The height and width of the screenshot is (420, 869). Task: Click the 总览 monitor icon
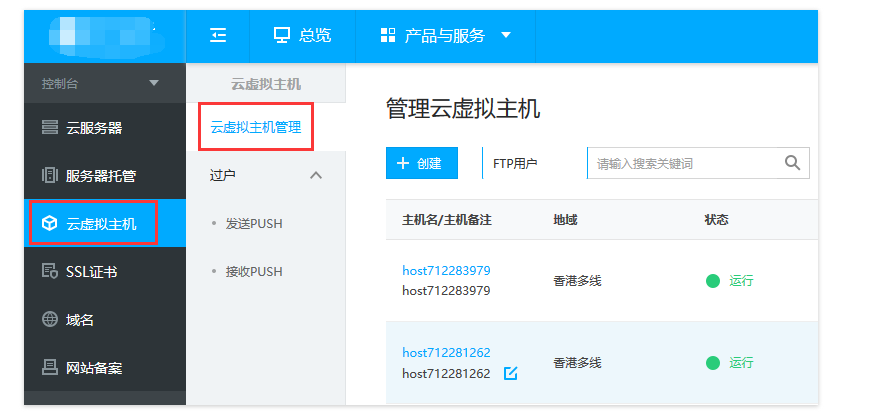pyautogui.click(x=282, y=36)
